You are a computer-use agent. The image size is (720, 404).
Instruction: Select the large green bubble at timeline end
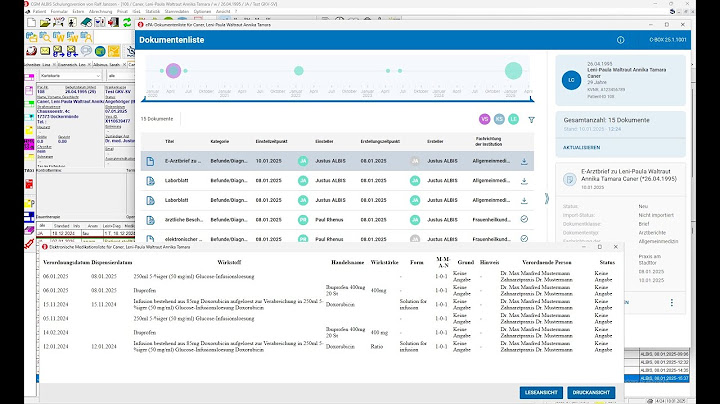(513, 71)
